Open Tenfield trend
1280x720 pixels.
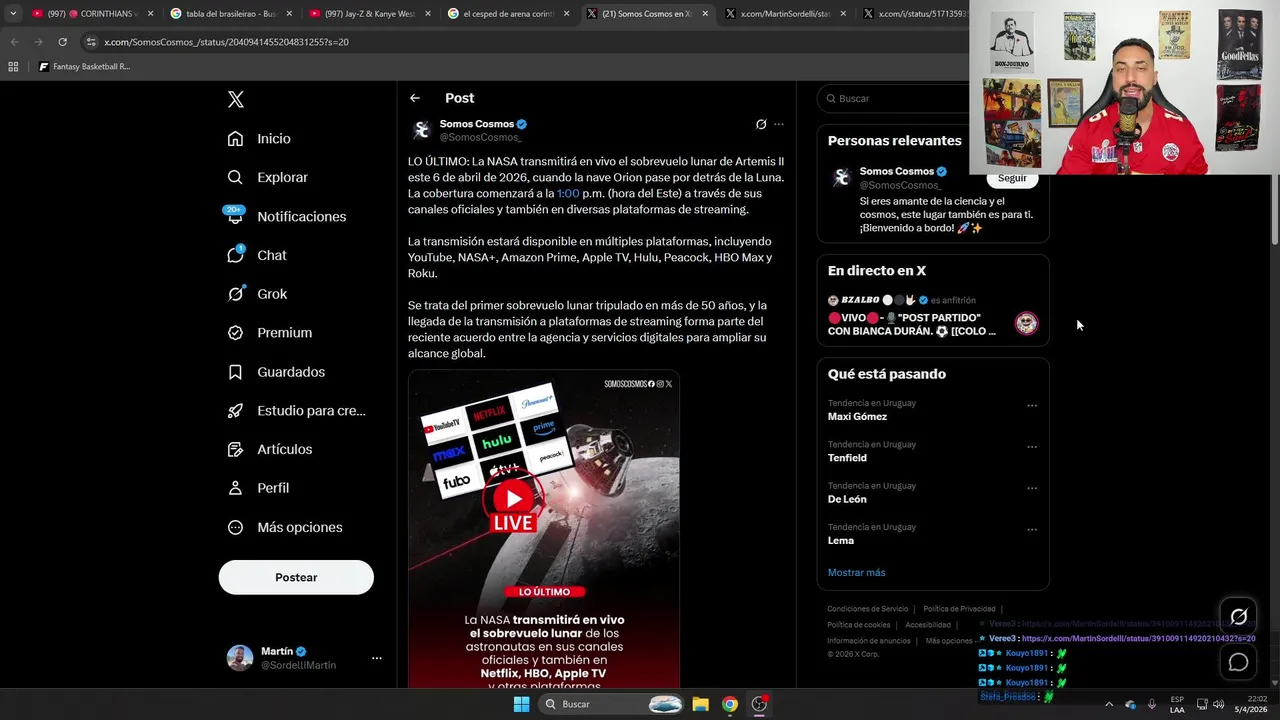(847, 458)
